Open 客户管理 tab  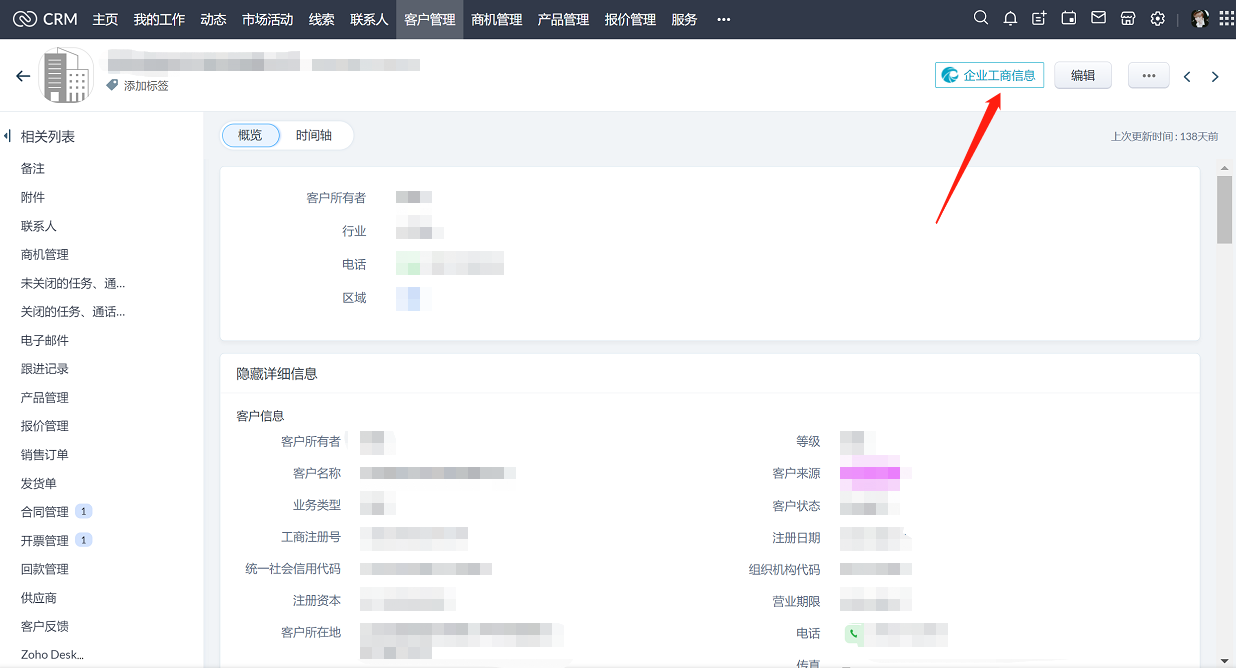coord(430,19)
